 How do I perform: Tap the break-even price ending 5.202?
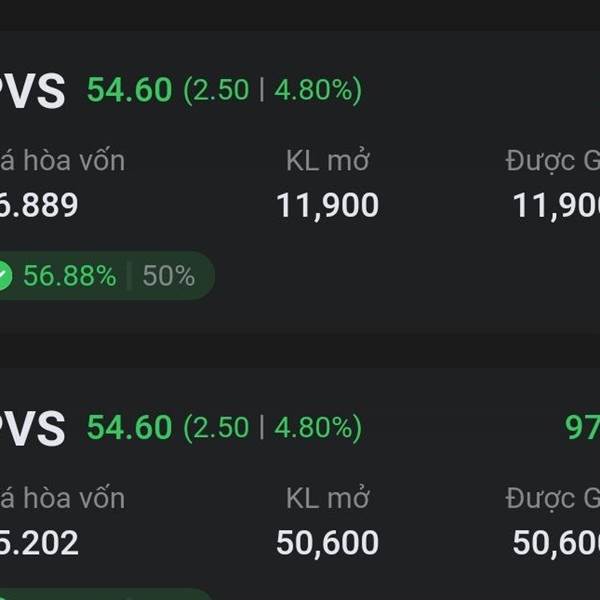click(39, 543)
